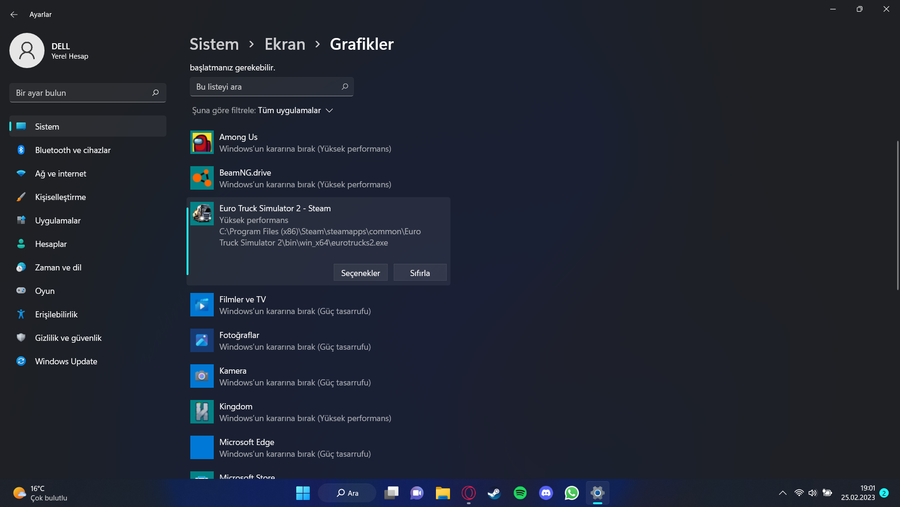The image size is (900, 507).
Task: Click the eurotrucks2.exe file path text
Action: [x=320, y=237]
